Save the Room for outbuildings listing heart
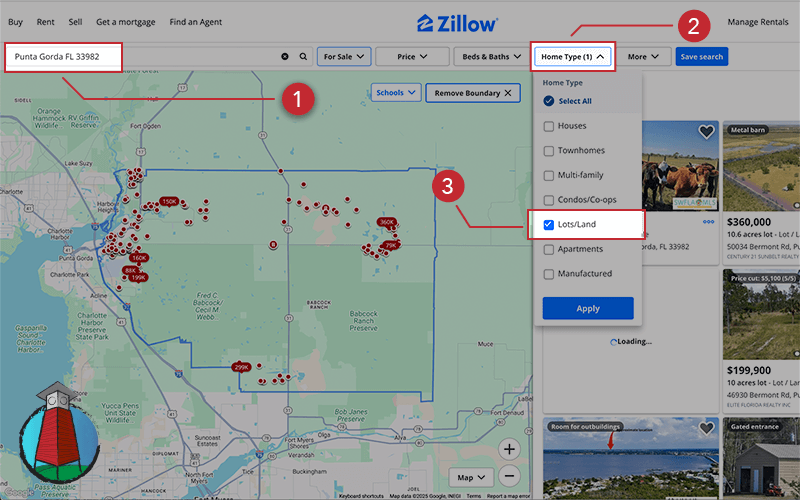 [x=706, y=429]
